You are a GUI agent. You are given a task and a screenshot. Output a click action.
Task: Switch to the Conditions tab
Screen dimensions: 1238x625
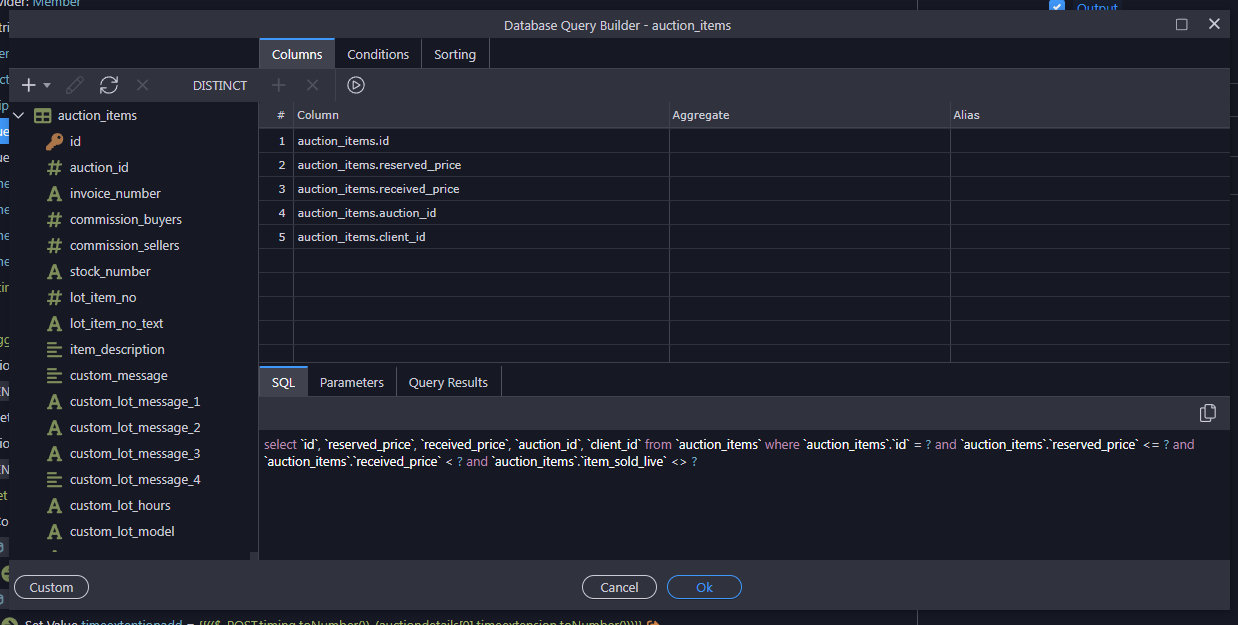[378, 54]
